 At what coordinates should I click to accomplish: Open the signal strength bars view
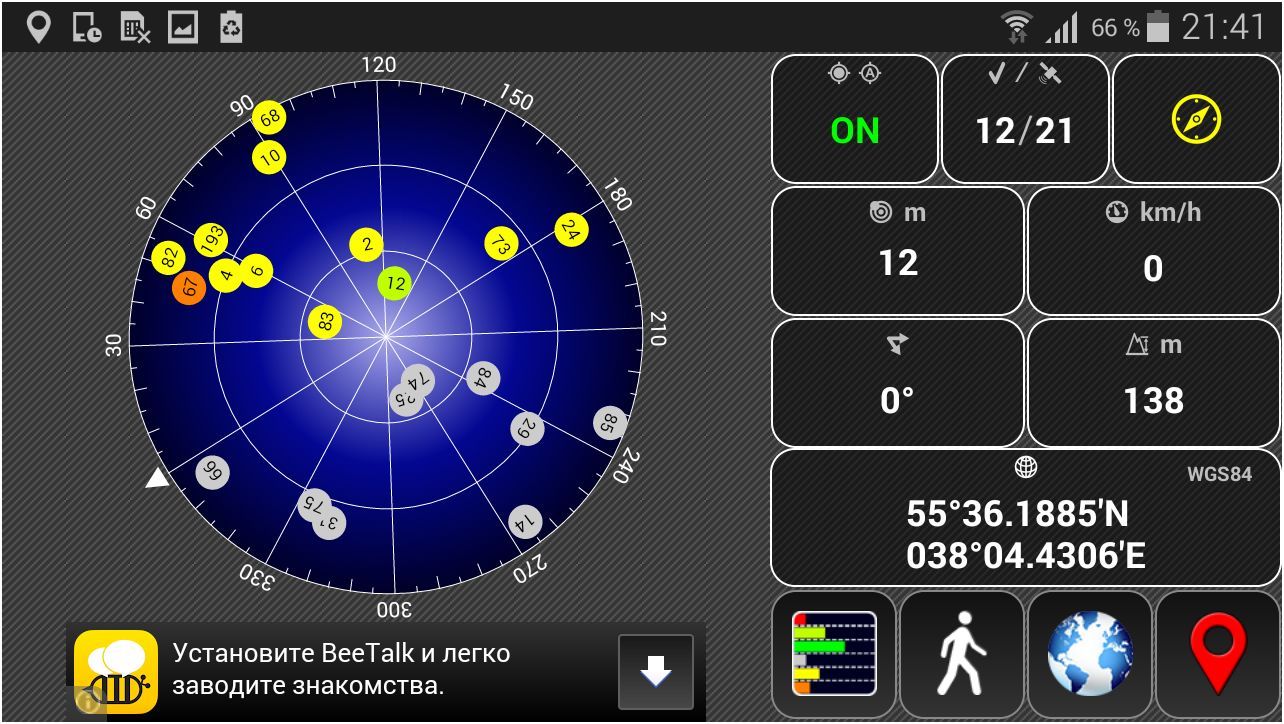click(x=834, y=654)
